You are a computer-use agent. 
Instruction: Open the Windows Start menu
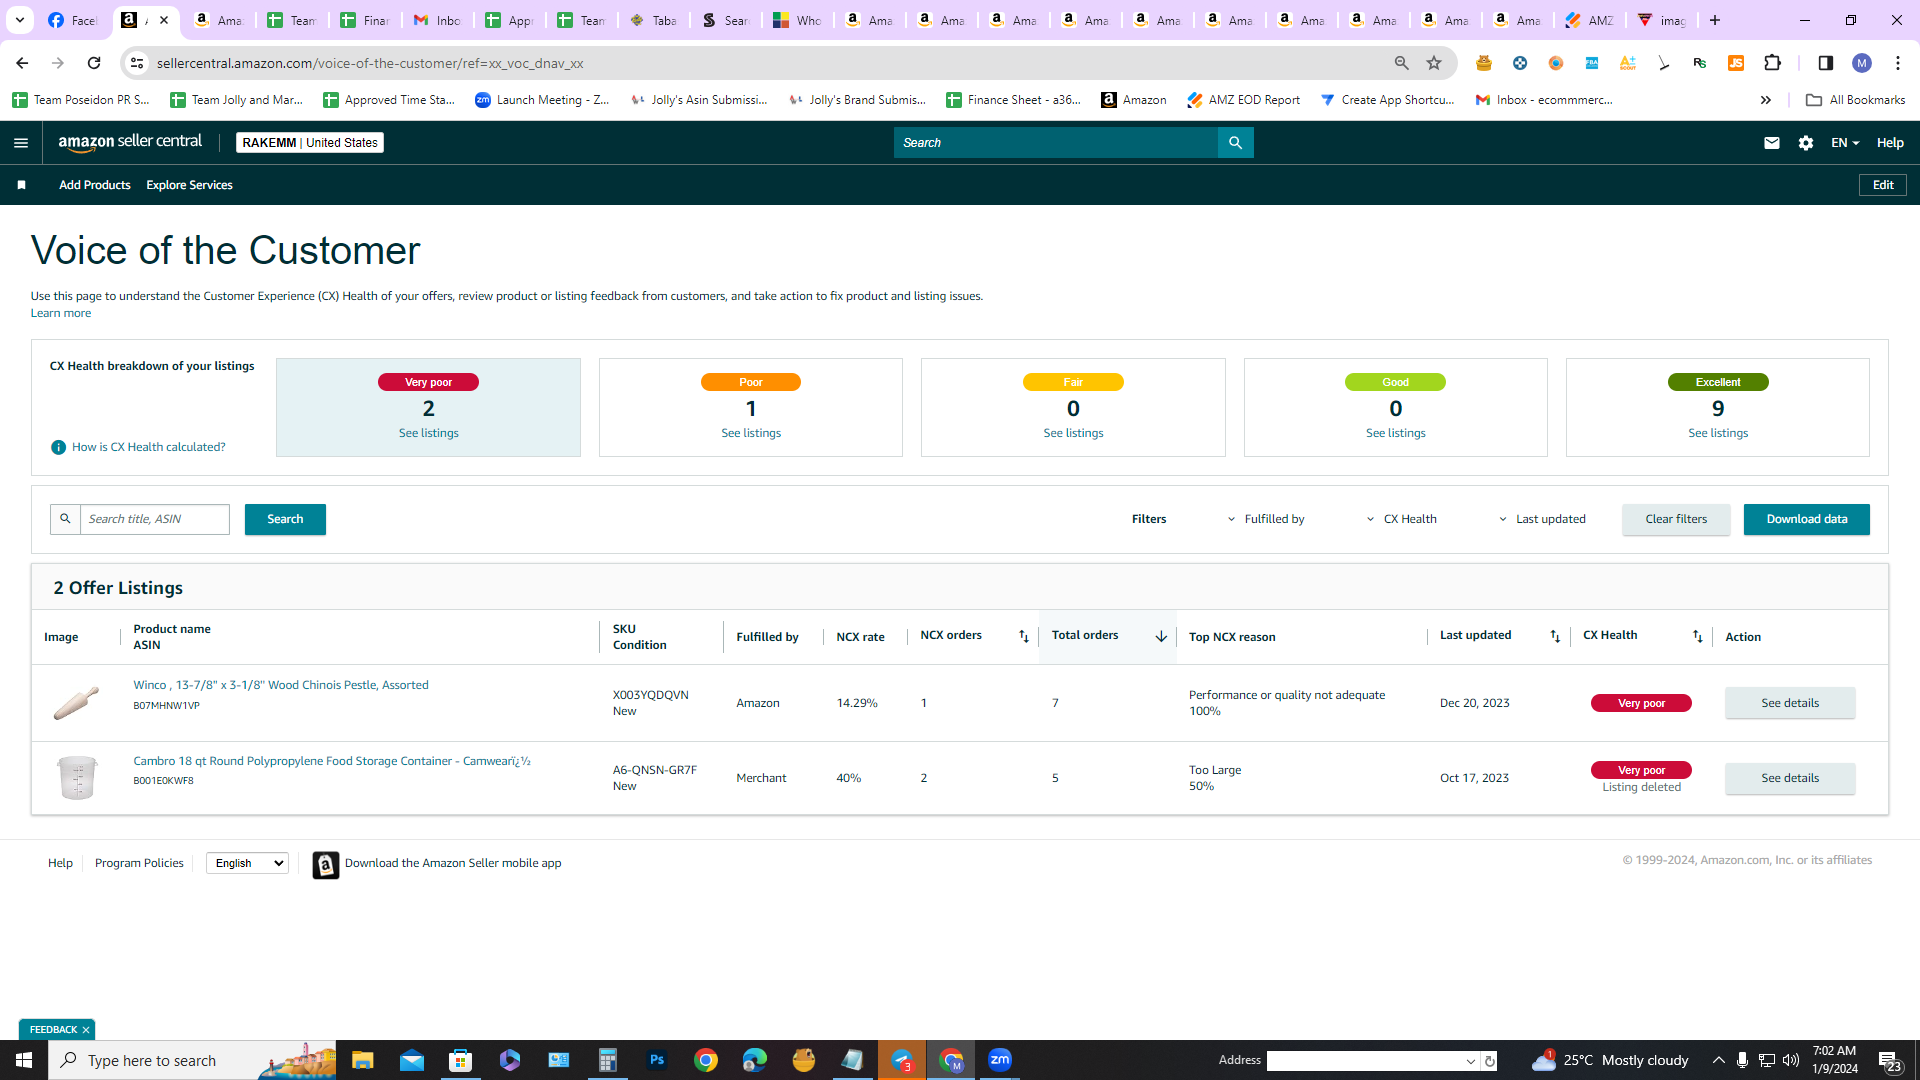24,1060
